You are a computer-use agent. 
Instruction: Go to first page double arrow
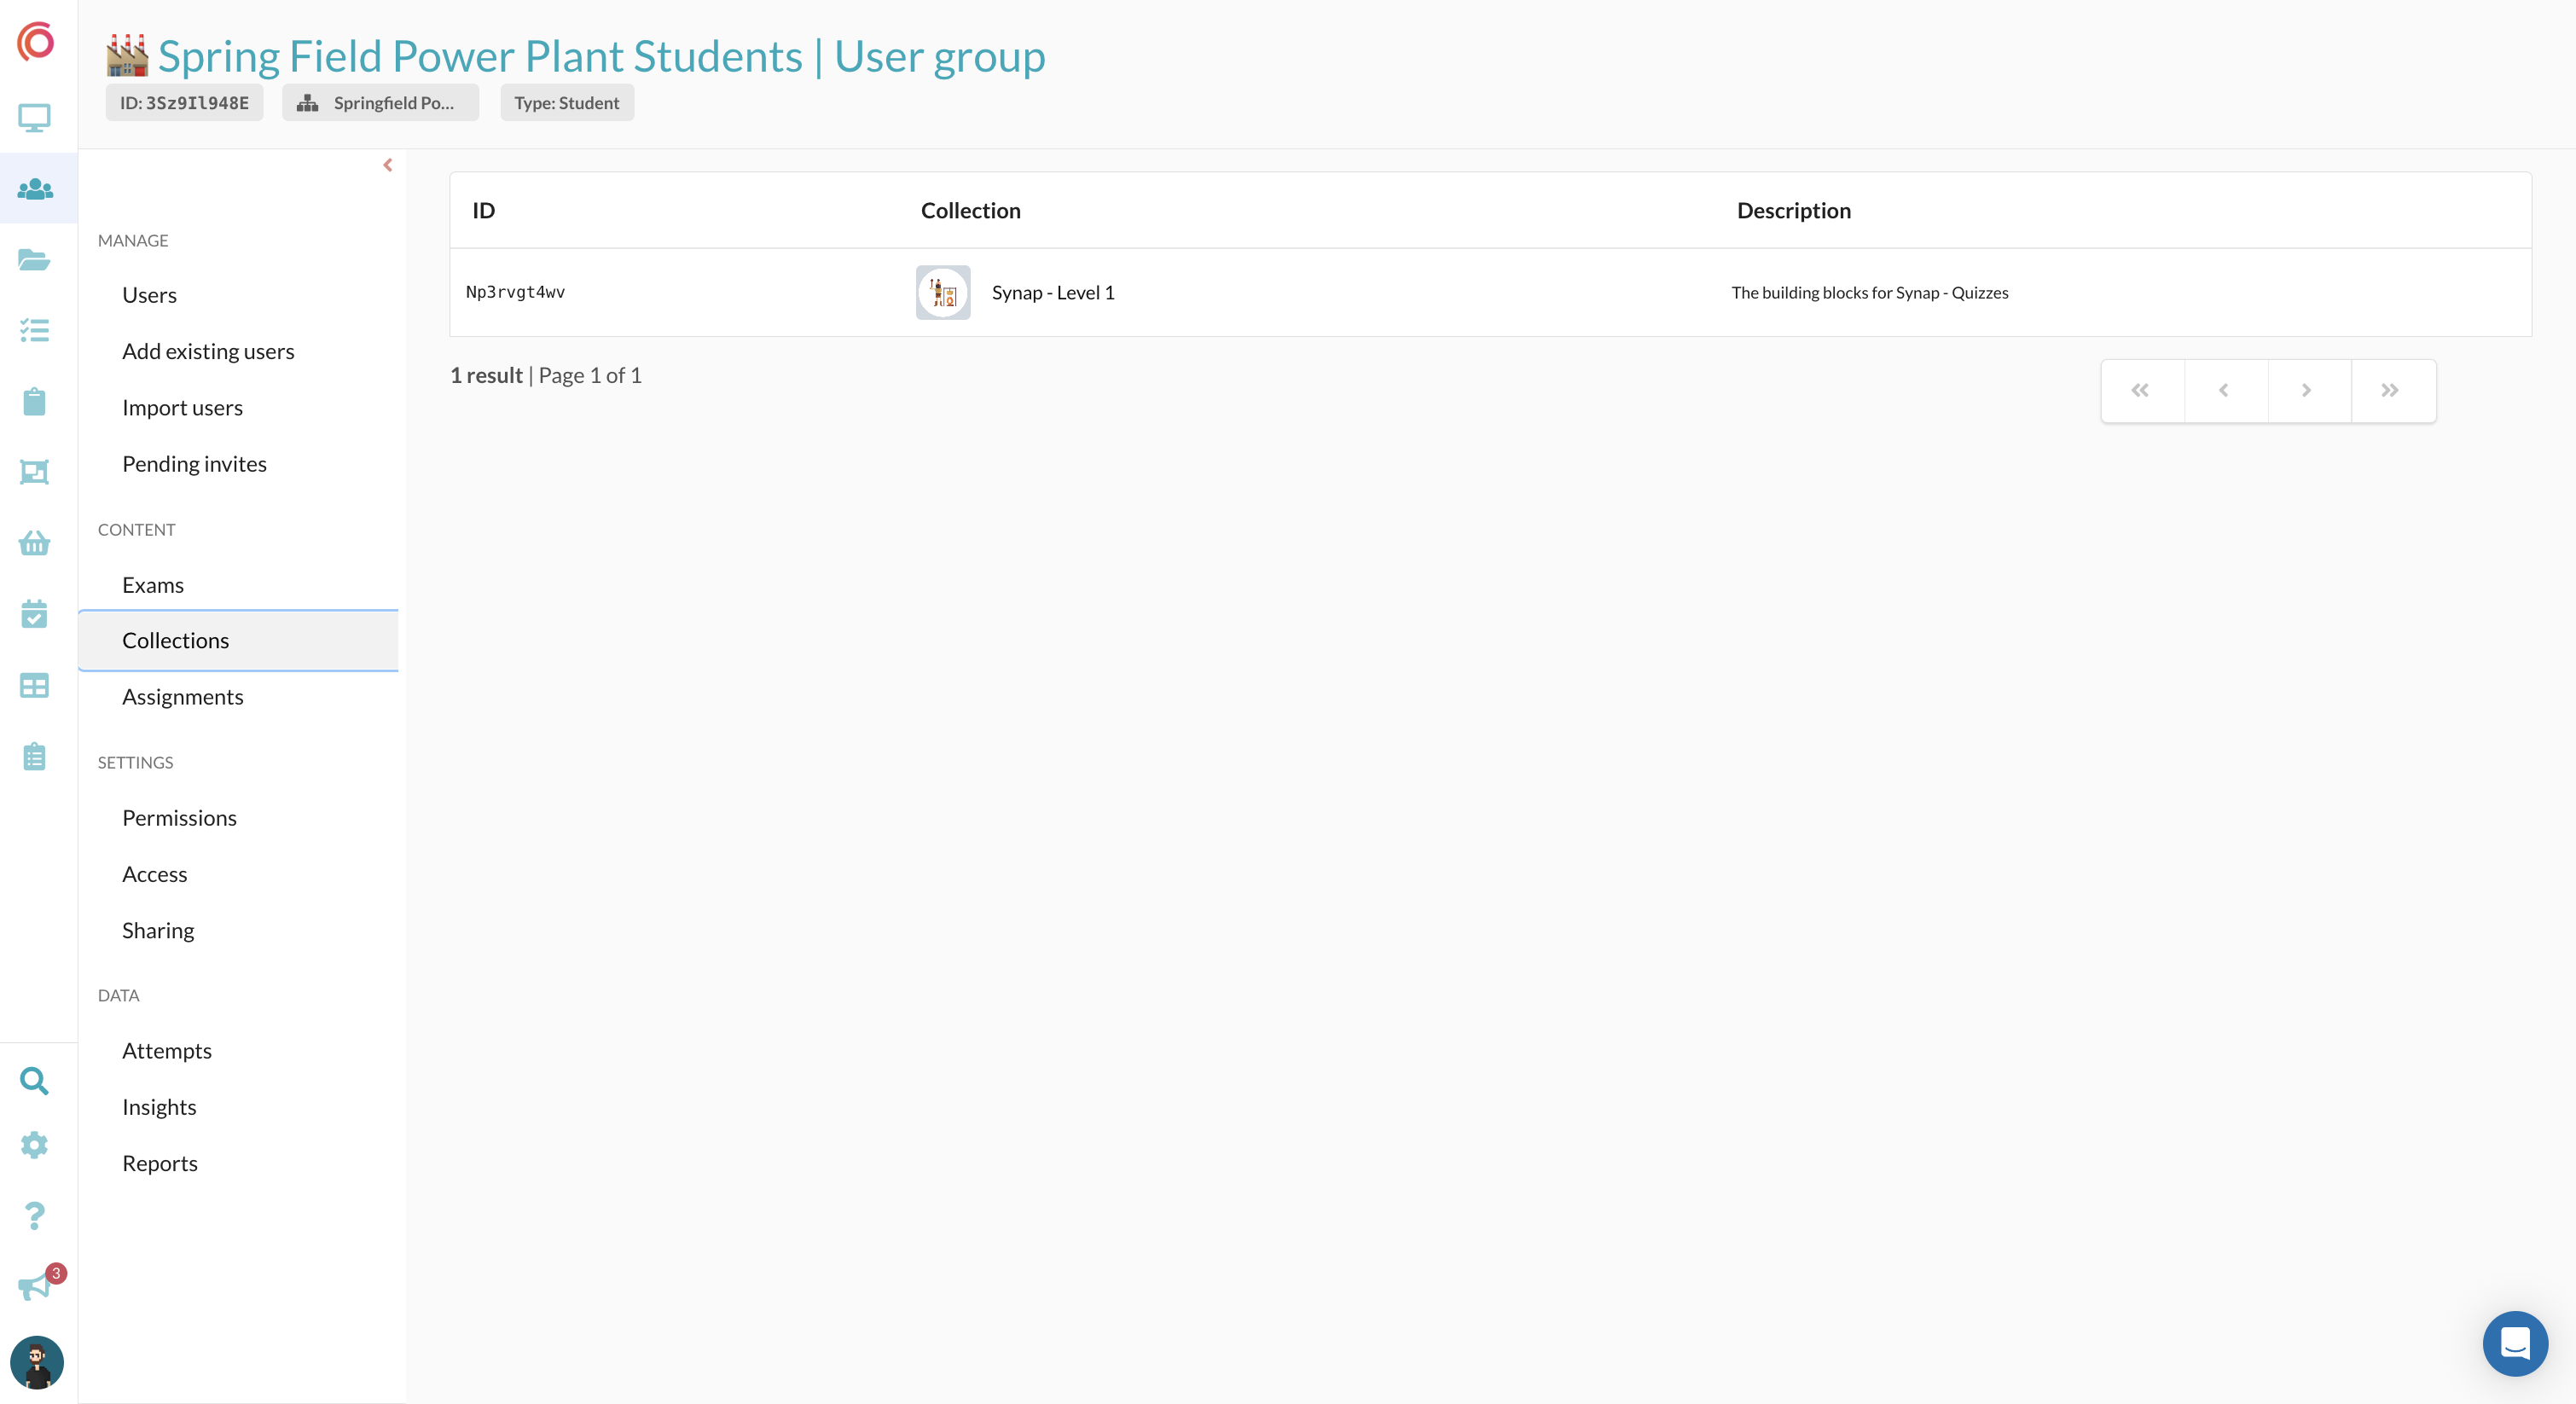pos(2140,390)
